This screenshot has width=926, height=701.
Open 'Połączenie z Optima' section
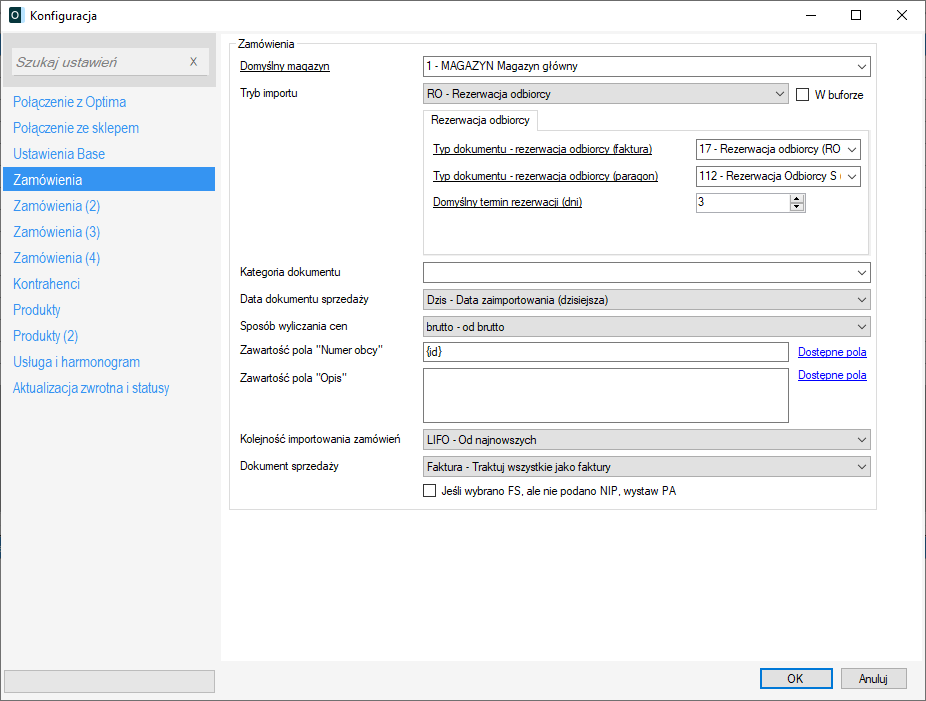click(x=69, y=102)
